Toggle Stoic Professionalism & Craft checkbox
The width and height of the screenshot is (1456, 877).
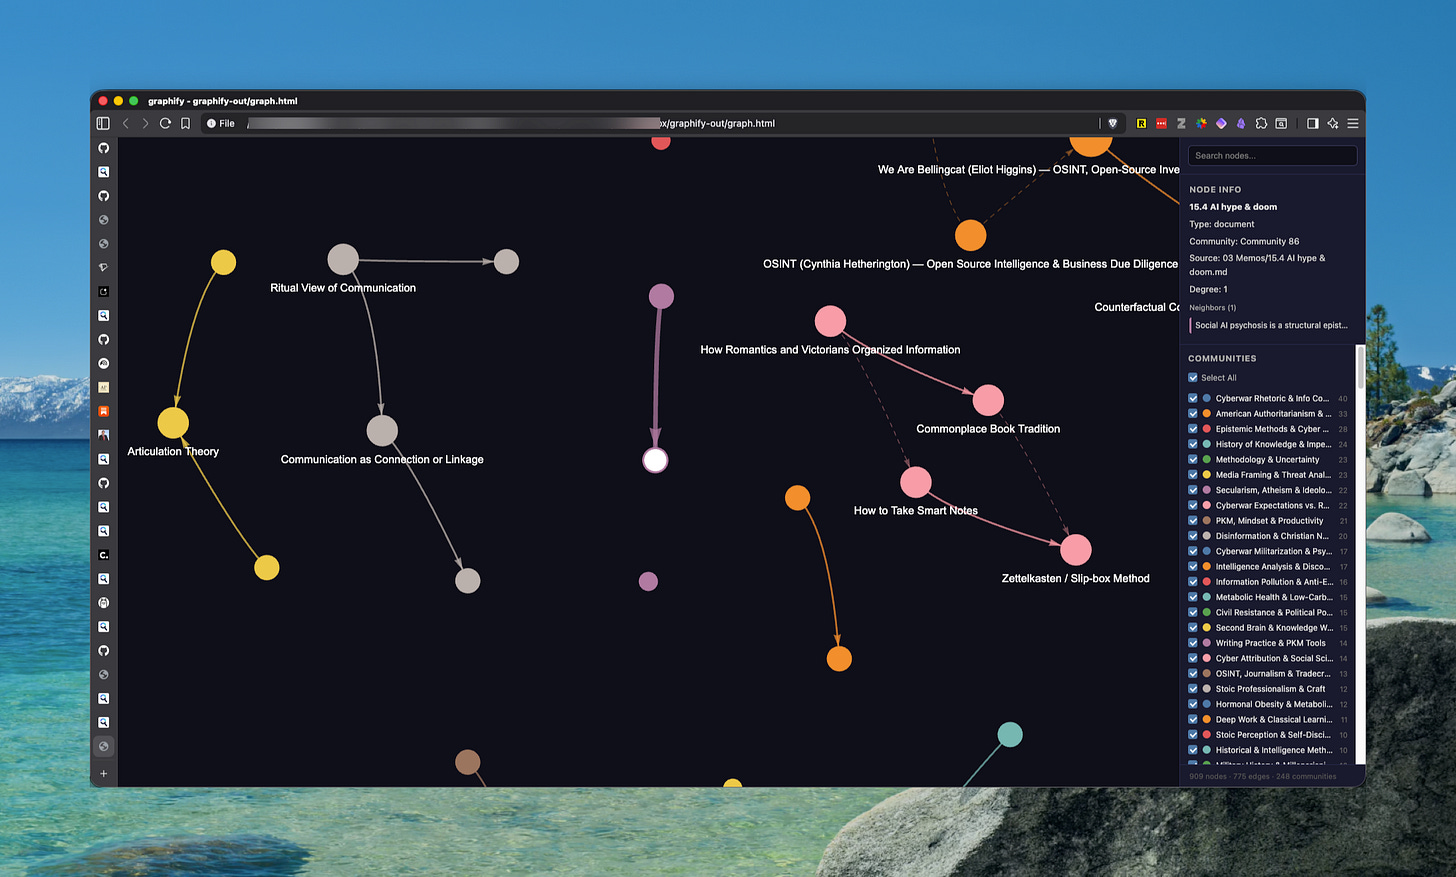(x=1193, y=688)
